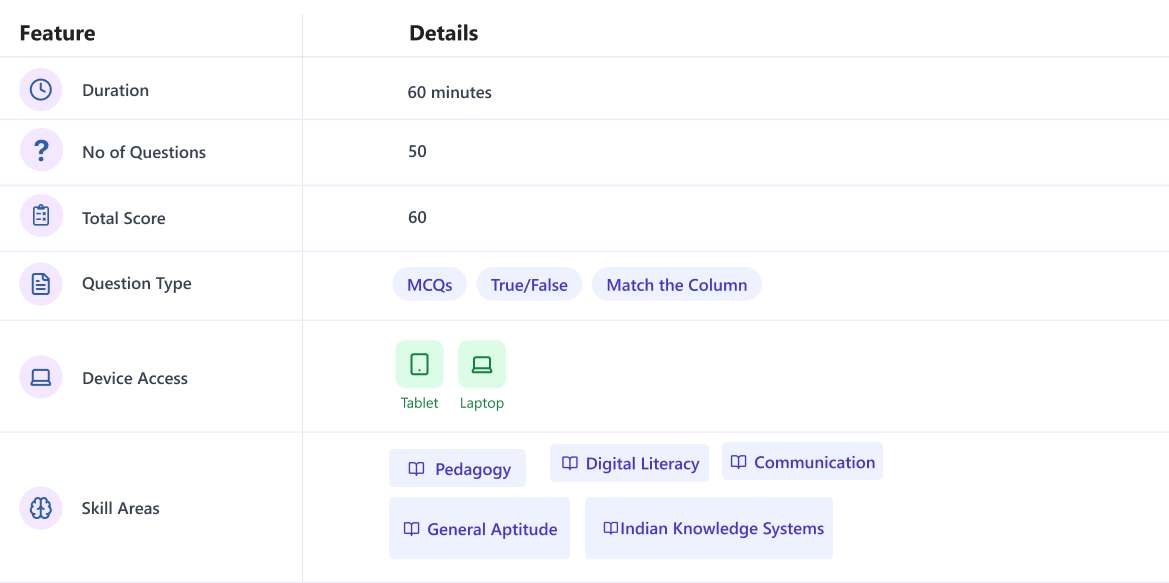This screenshot has height=583, width=1169.
Task: Click the Match the Column chip
Action: point(676,285)
